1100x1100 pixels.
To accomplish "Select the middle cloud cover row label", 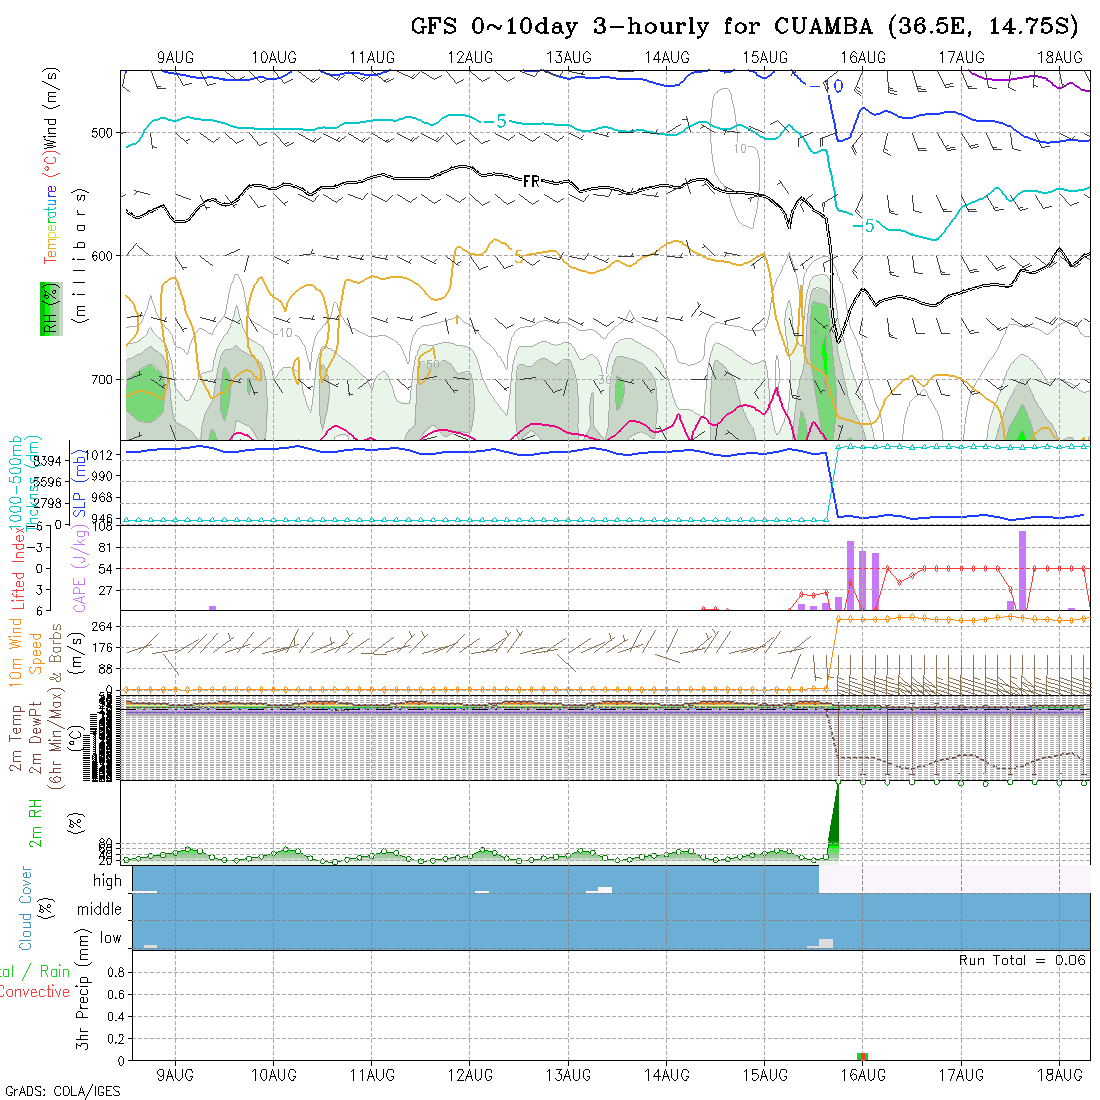I will pyautogui.click(x=99, y=909).
